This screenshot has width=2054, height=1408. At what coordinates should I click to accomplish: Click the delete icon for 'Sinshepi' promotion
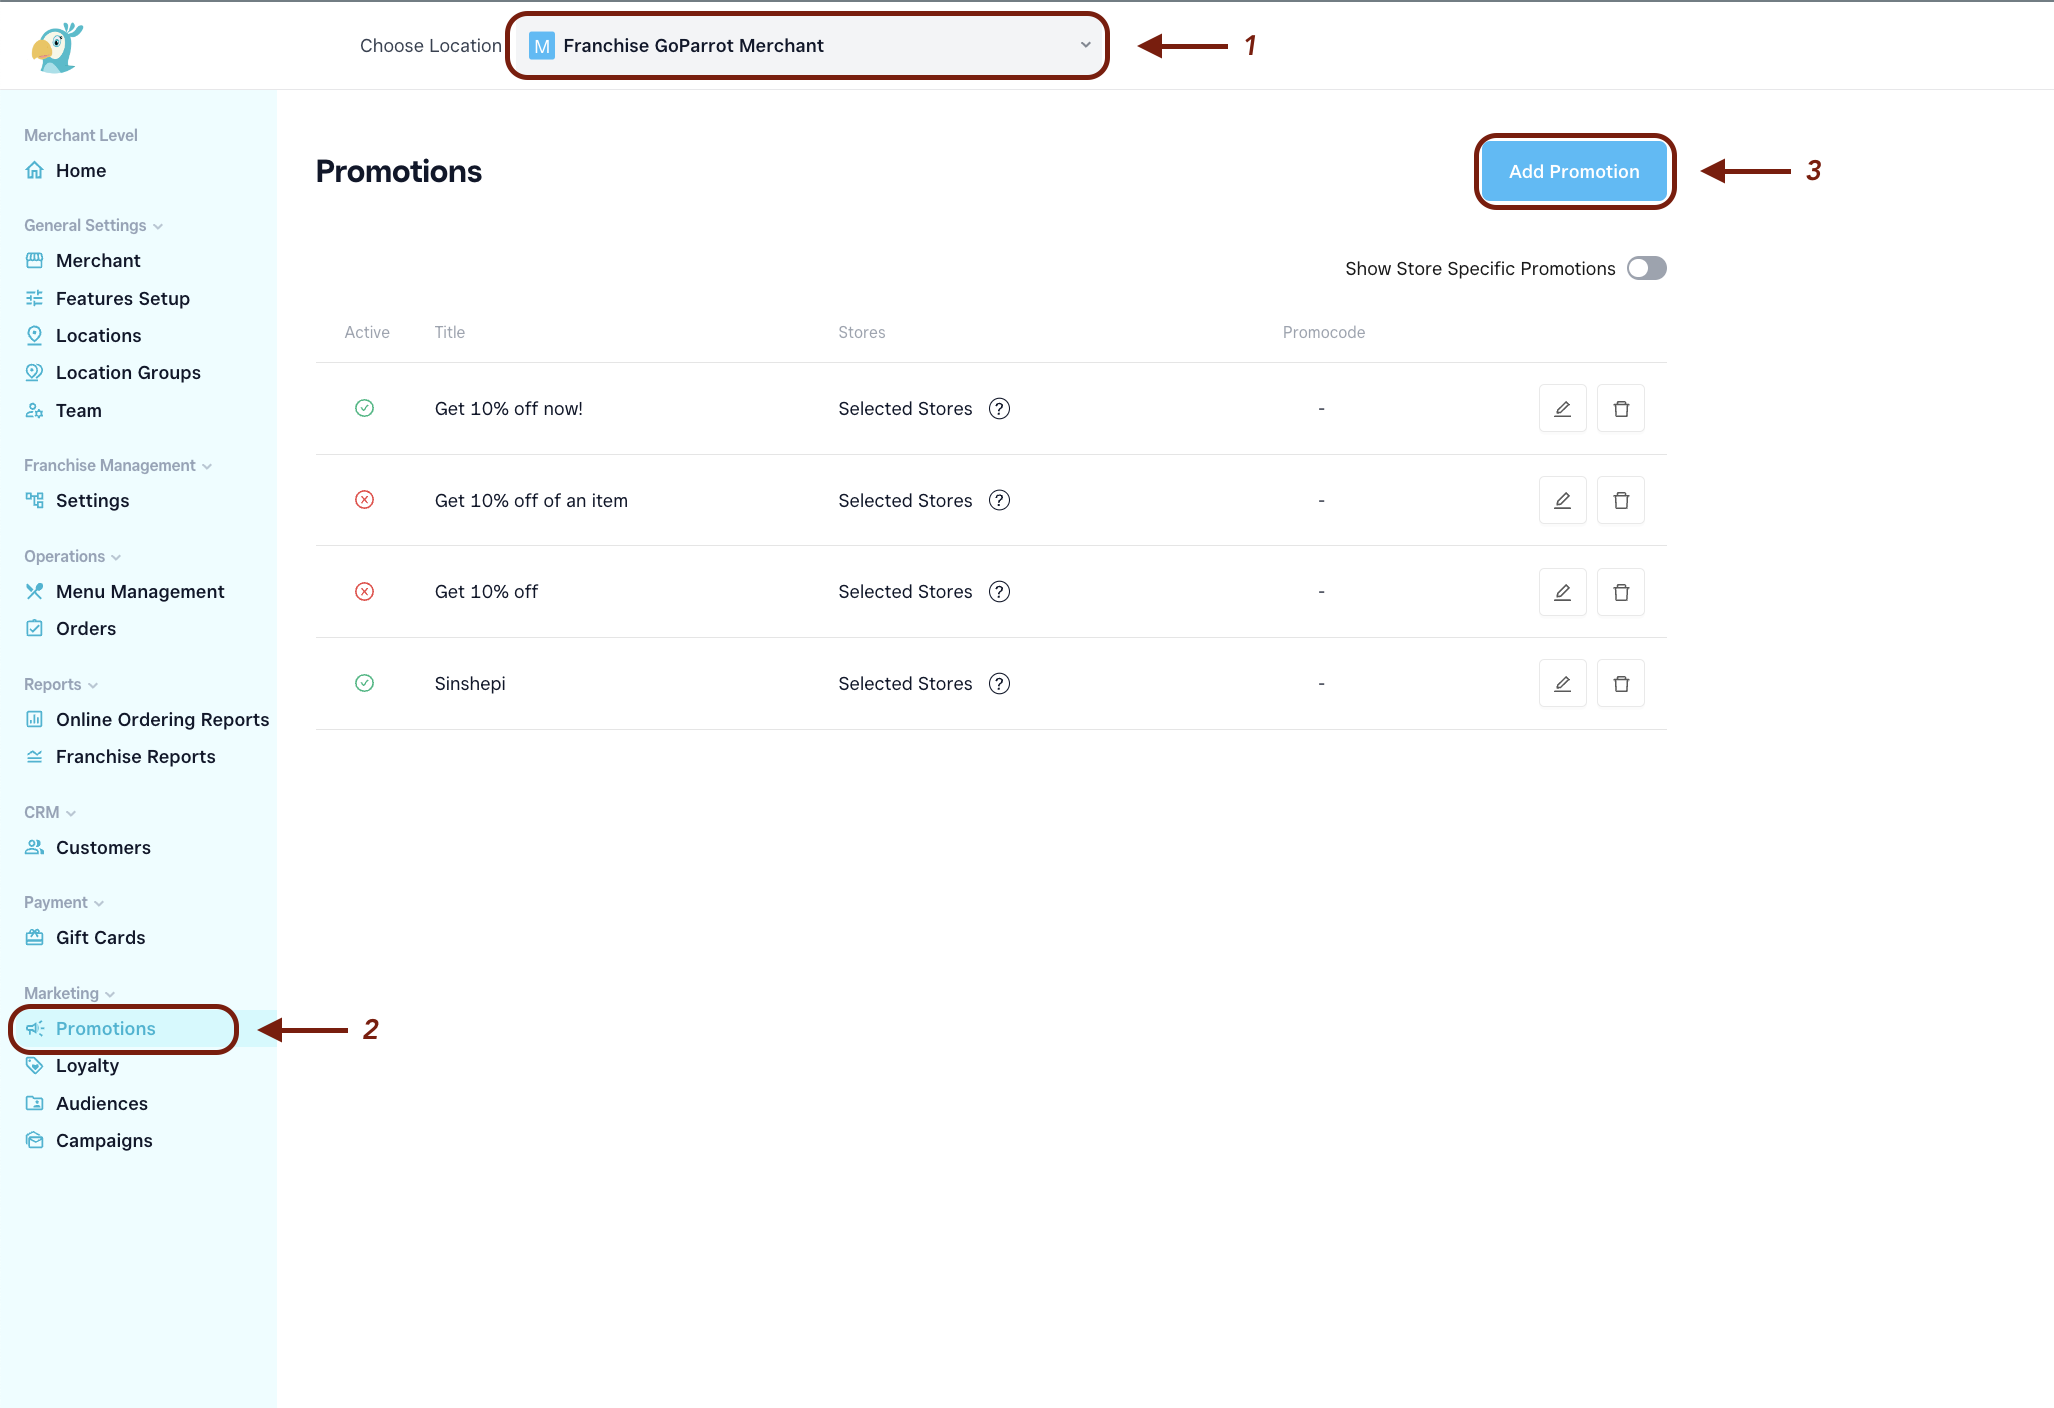click(1620, 684)
